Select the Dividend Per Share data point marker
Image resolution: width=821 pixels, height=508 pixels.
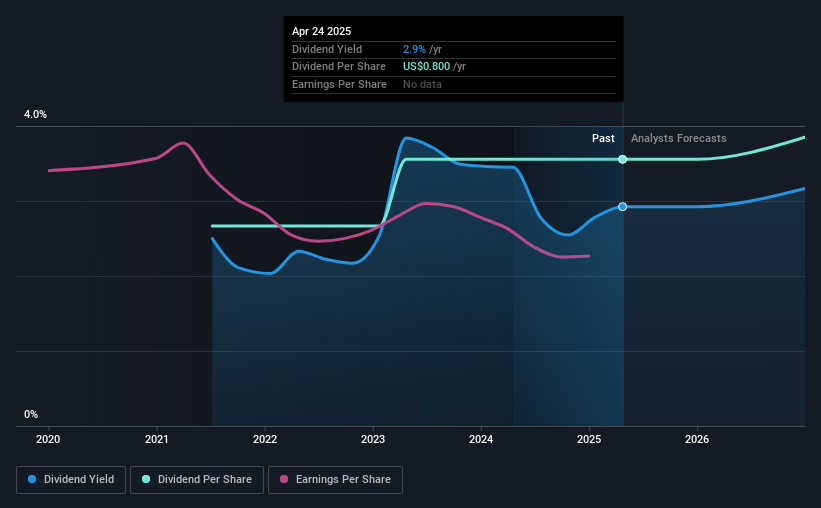point(623,159)
